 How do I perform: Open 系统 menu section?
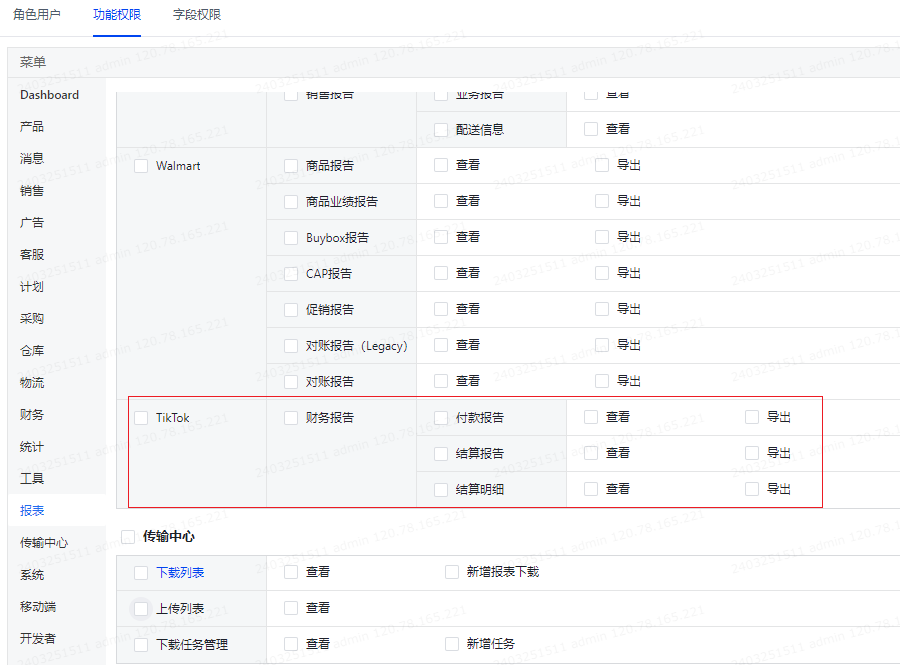pyautogui.click(x=32, y=575)
